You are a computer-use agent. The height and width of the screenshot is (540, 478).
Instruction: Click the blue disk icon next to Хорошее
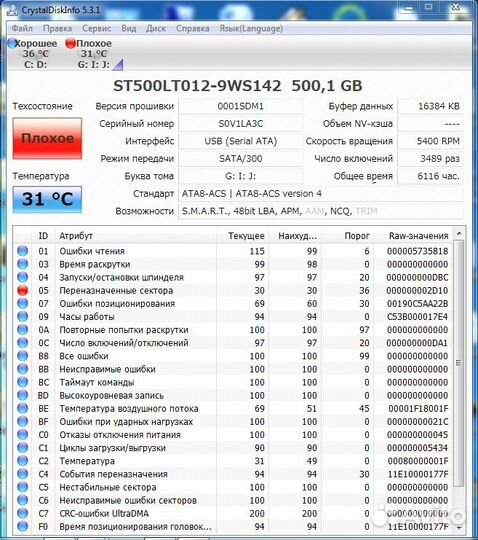[12, 43]
